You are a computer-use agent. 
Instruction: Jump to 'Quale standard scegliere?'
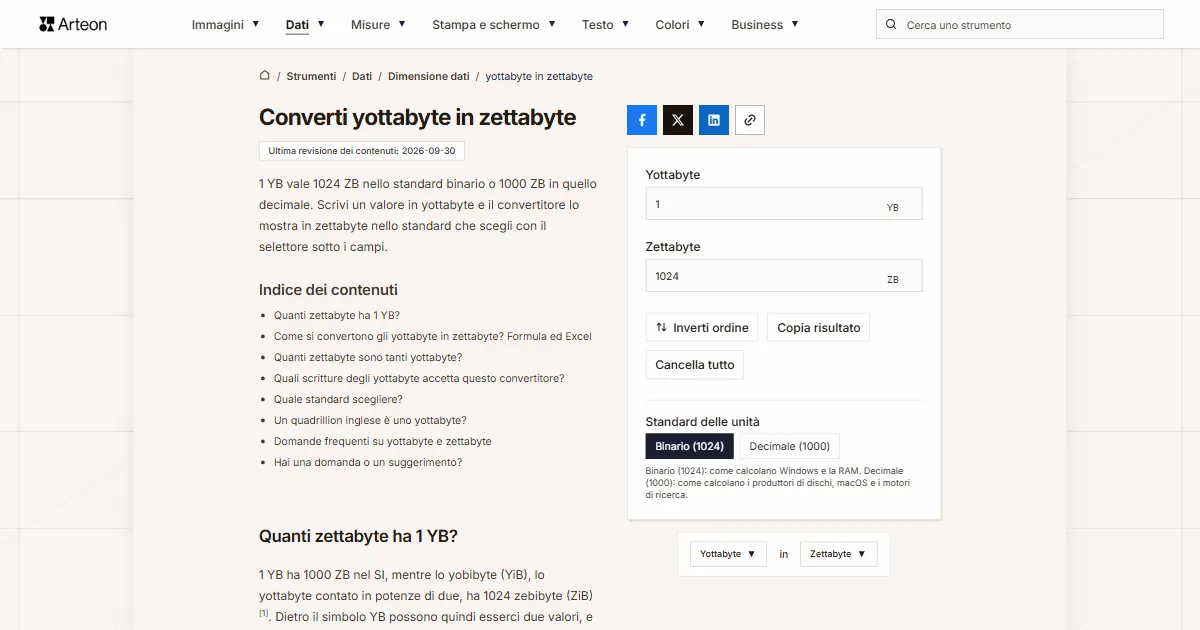click(x=338, y=399)
